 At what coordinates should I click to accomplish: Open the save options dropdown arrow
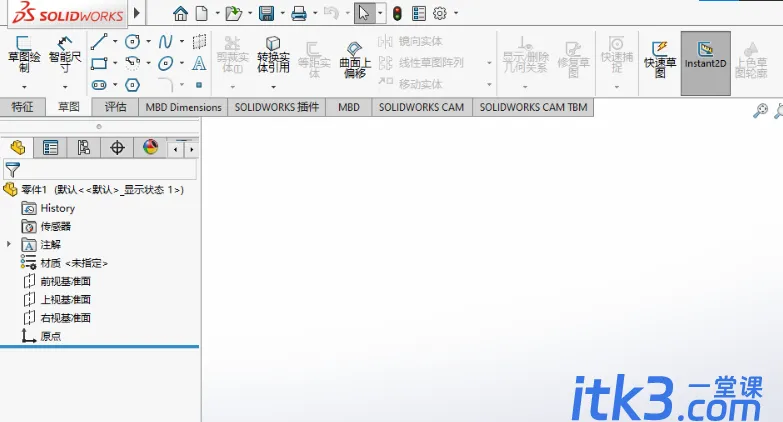pyautogui.click(x=282, y=13)
